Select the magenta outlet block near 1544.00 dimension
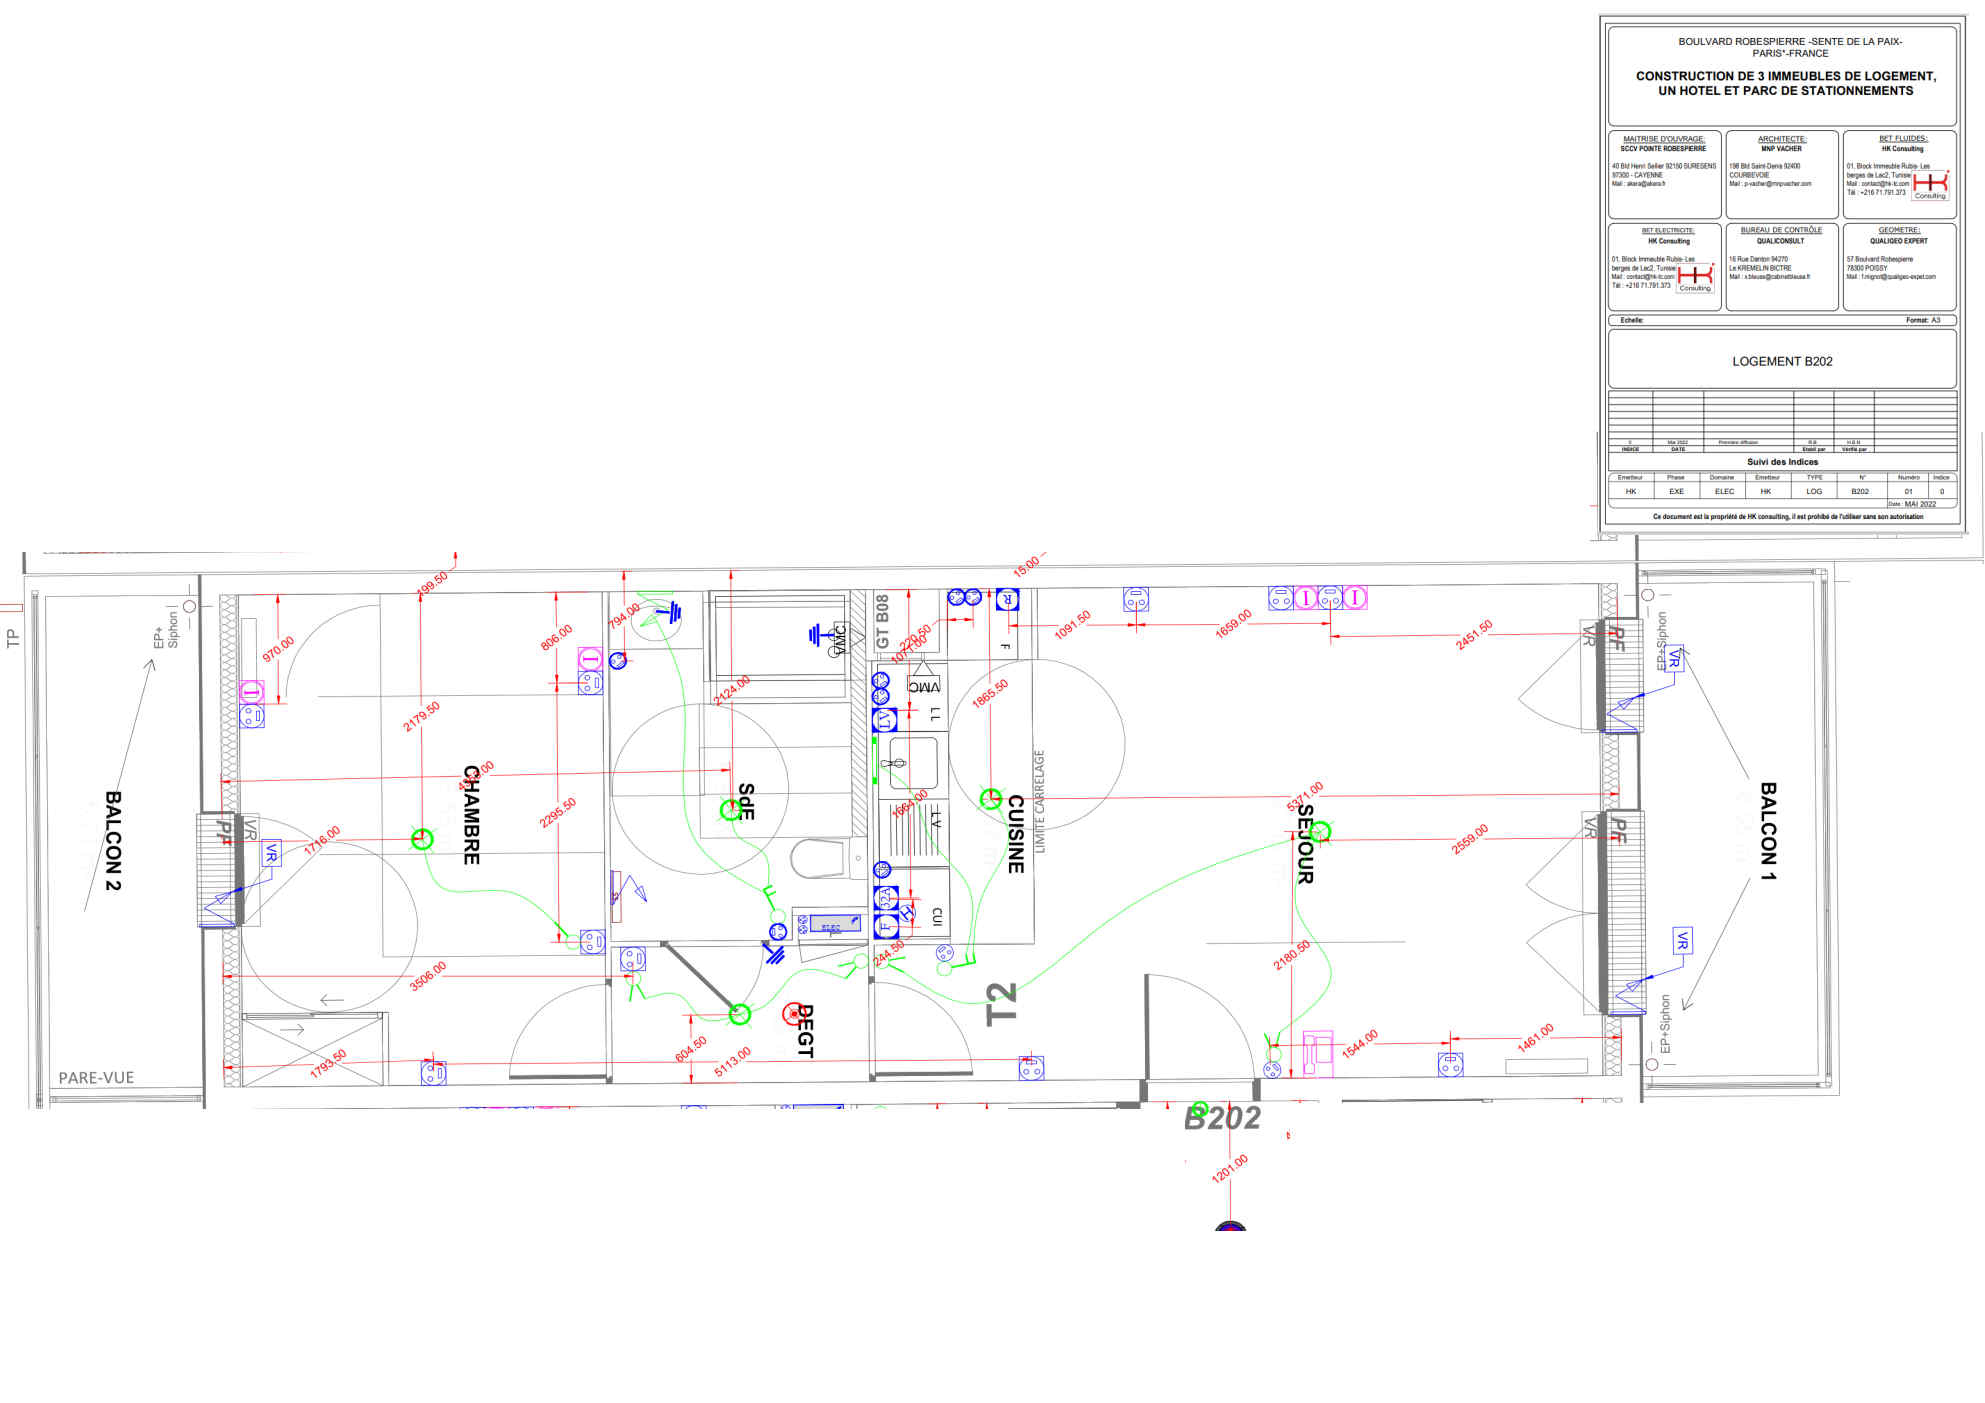Screen dimensions: 1985x1403 tap(1318, 1052)
